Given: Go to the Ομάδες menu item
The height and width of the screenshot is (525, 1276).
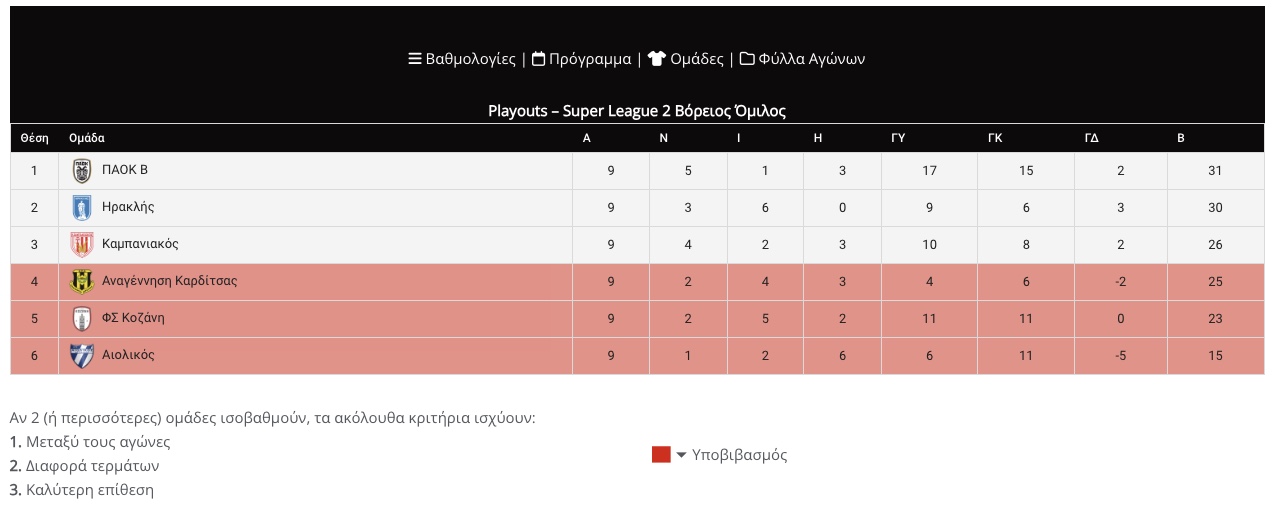Looking at the screenshot, I should coord(697,59).
